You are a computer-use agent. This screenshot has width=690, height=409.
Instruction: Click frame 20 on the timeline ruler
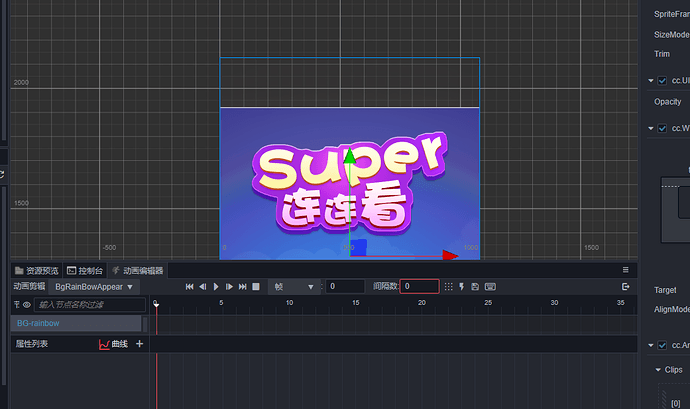tap(422, 303)
